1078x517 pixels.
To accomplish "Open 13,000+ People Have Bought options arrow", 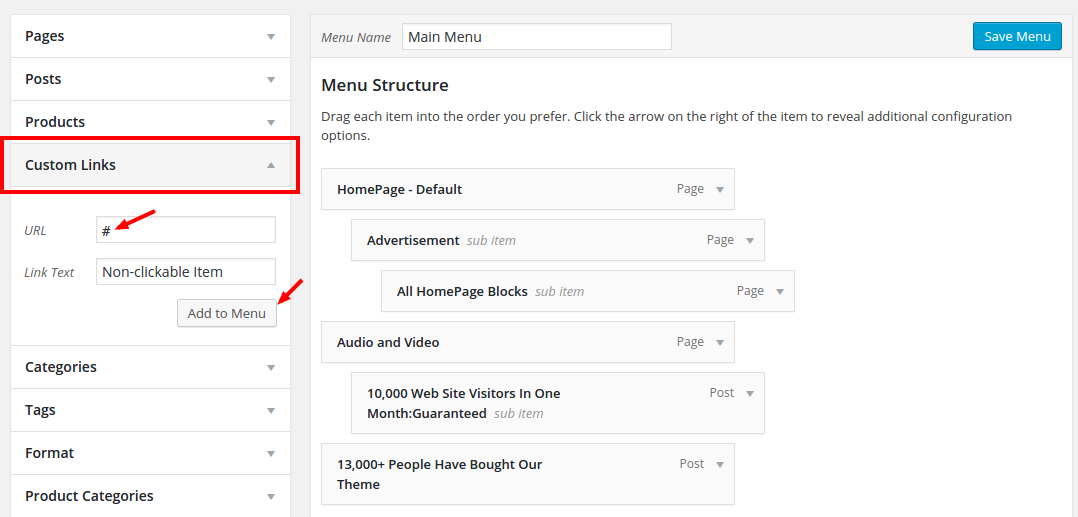I will (x=720, y=465).
